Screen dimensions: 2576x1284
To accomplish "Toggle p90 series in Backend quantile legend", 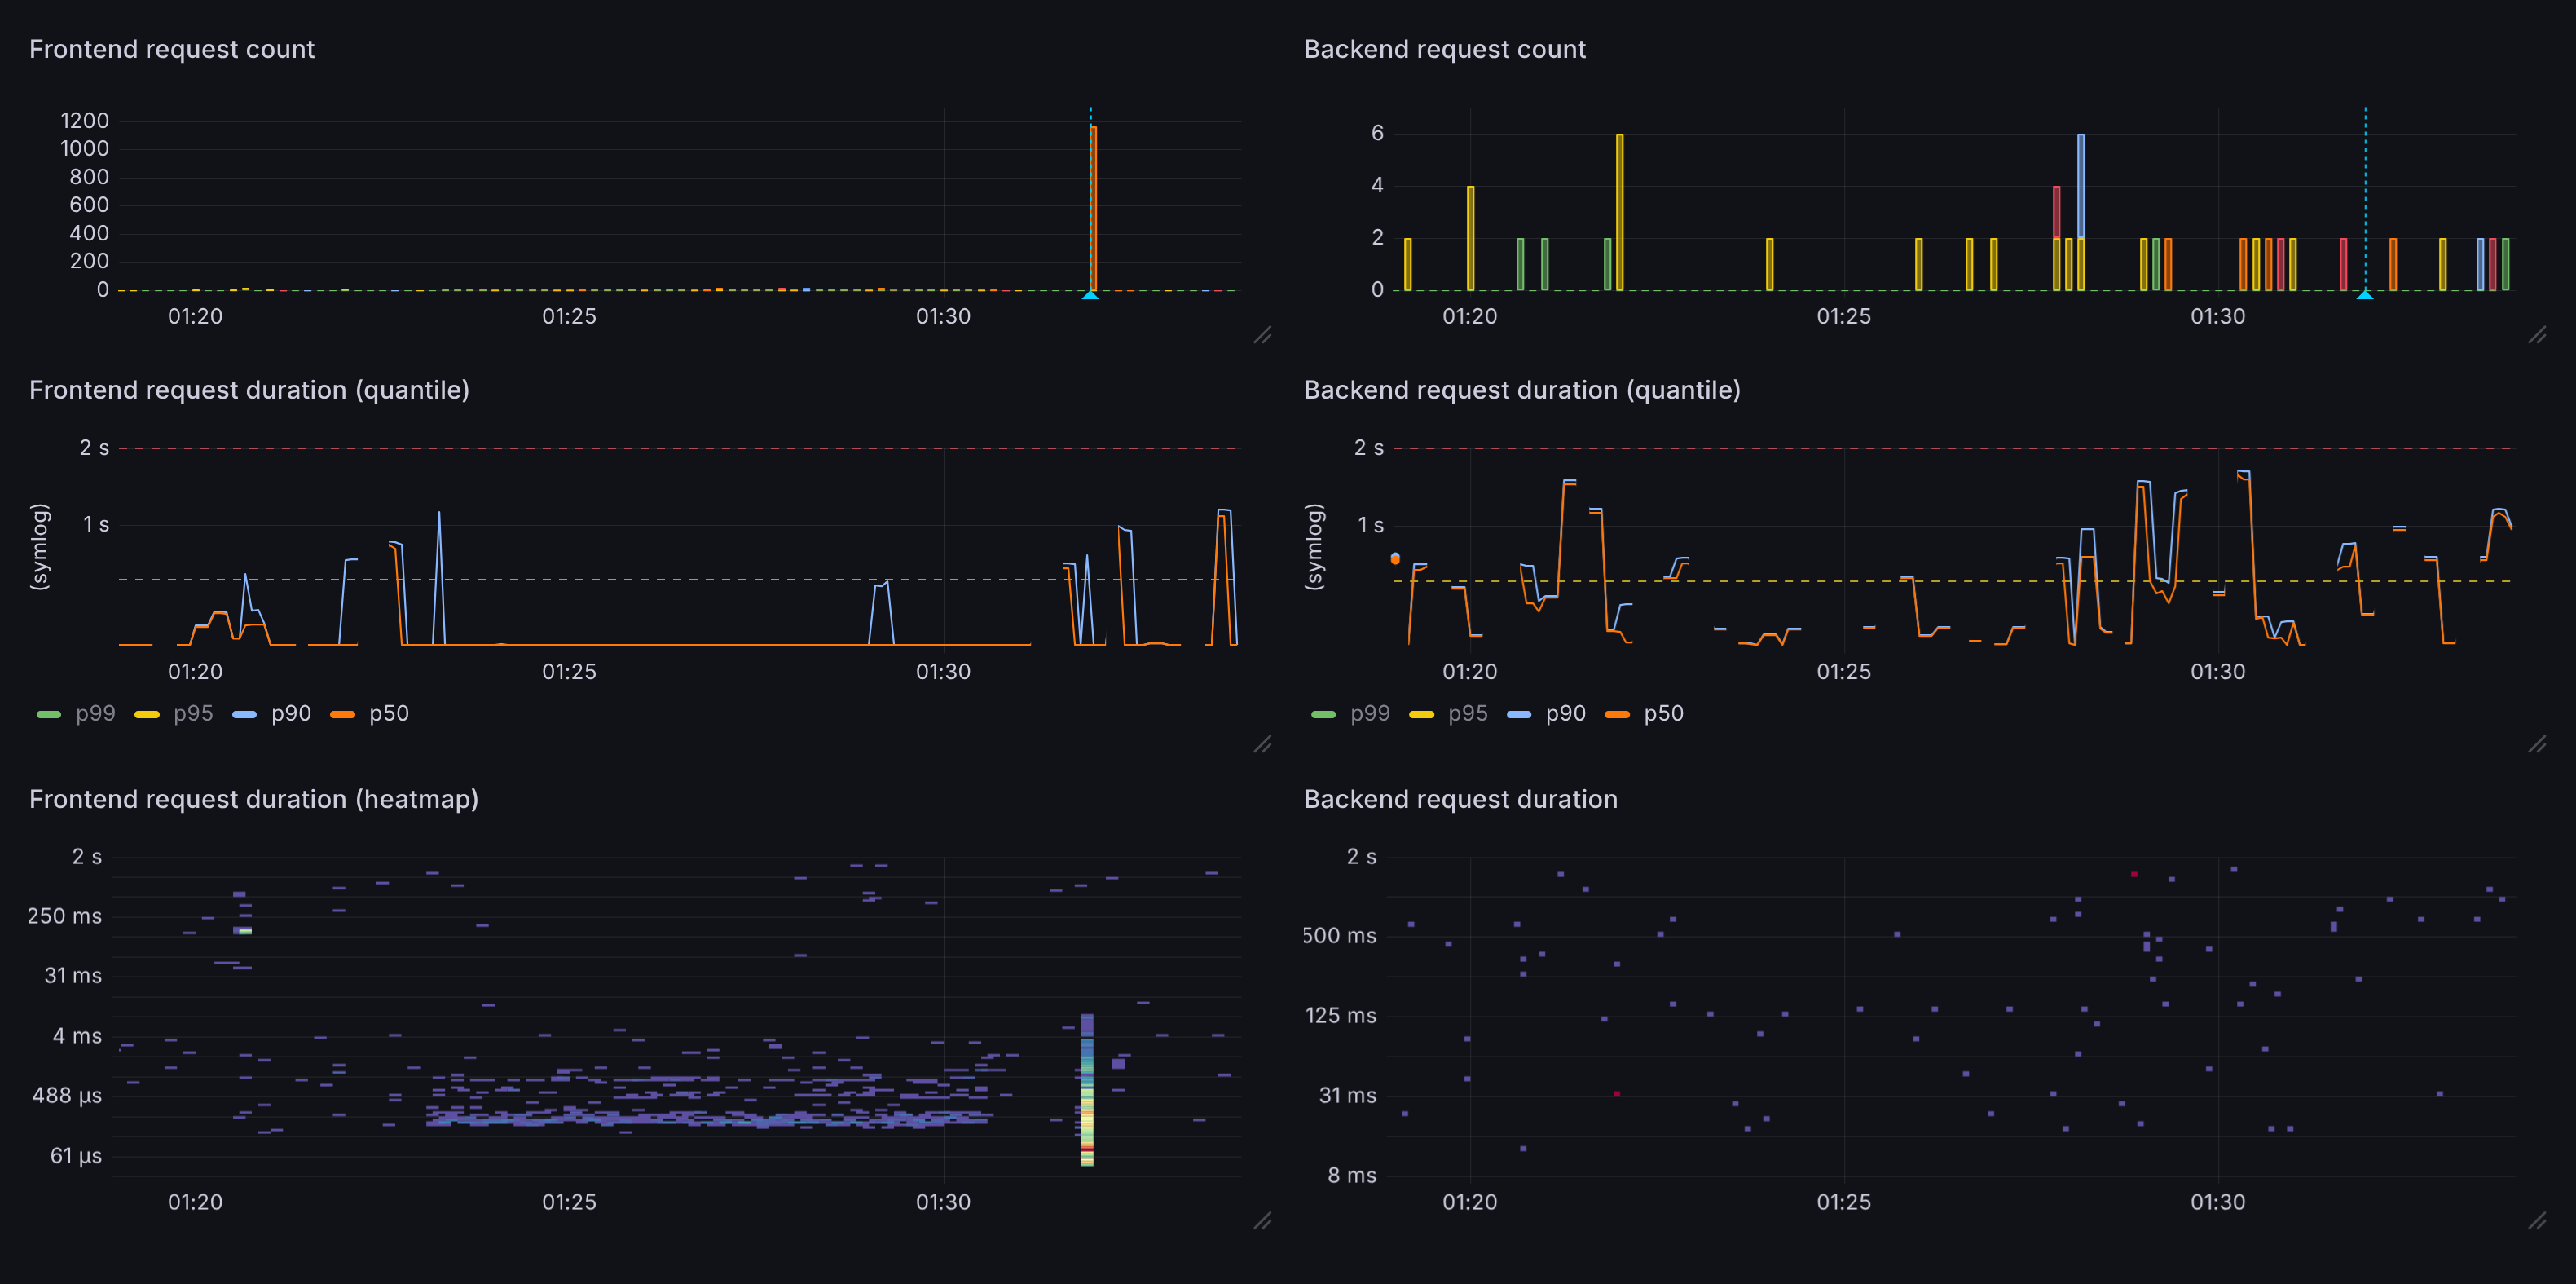I will (1565, 714).
